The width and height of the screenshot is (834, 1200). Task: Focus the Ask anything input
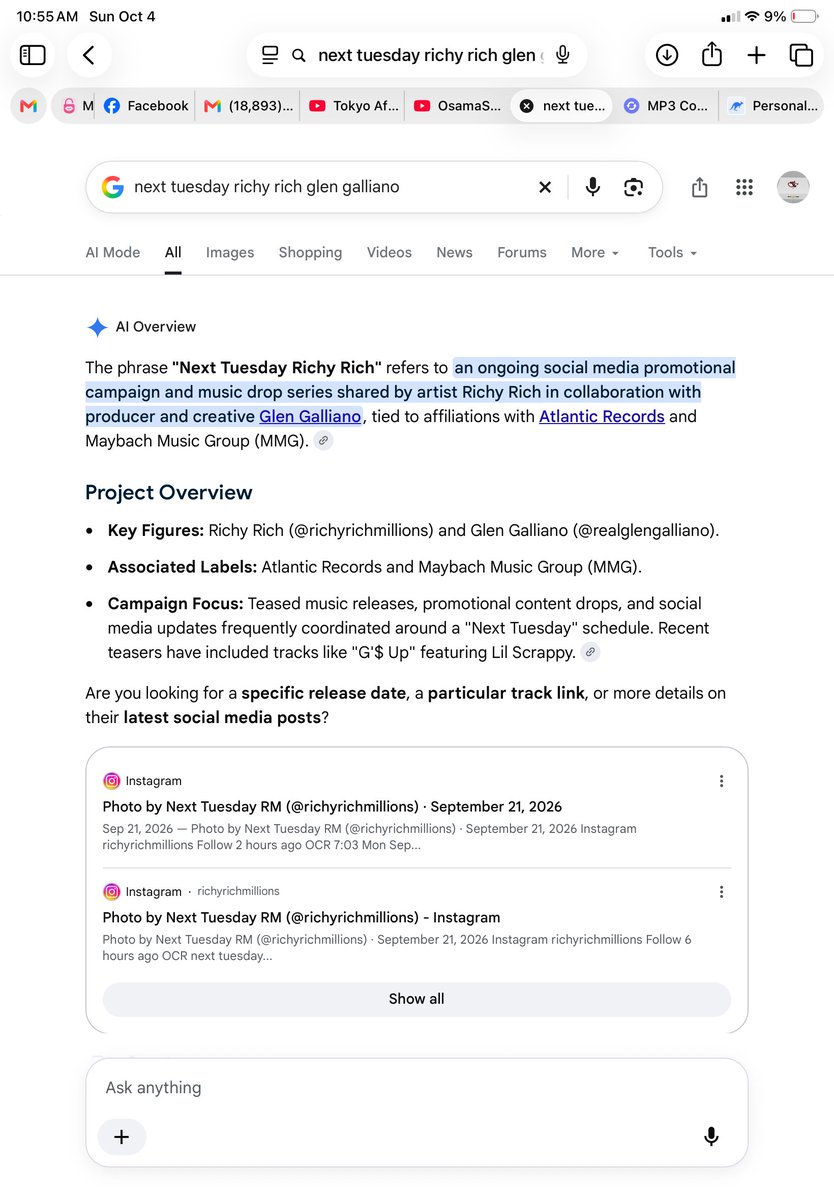point(417,1088)
